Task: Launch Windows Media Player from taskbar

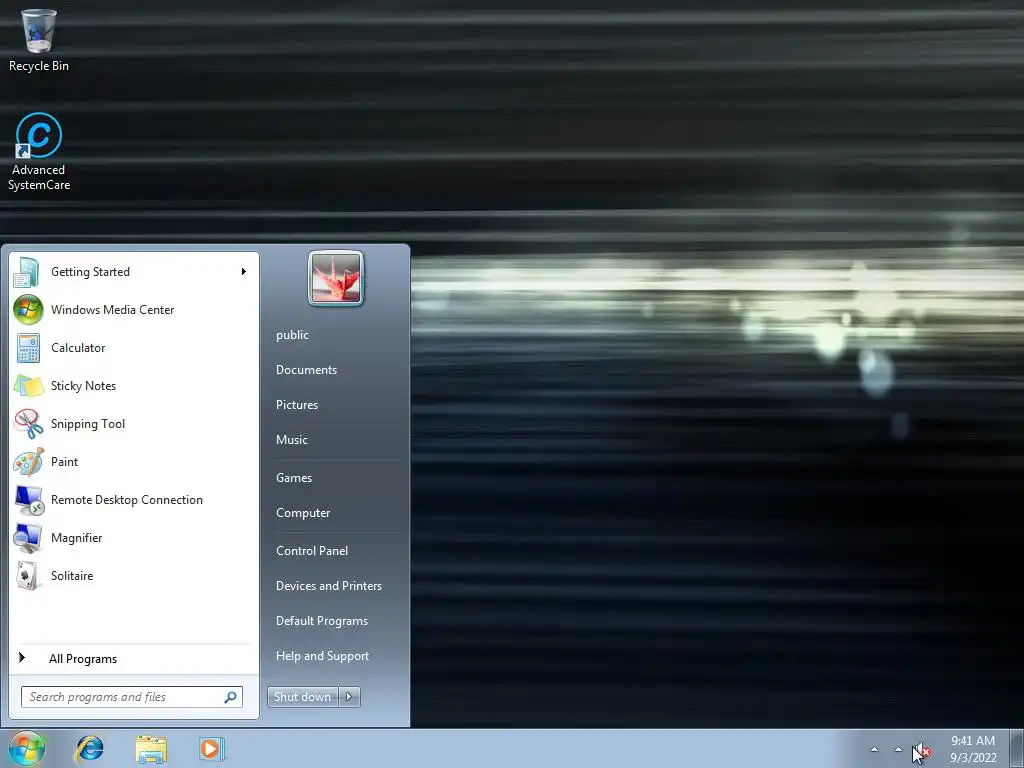Action: (x=212, y=748)
